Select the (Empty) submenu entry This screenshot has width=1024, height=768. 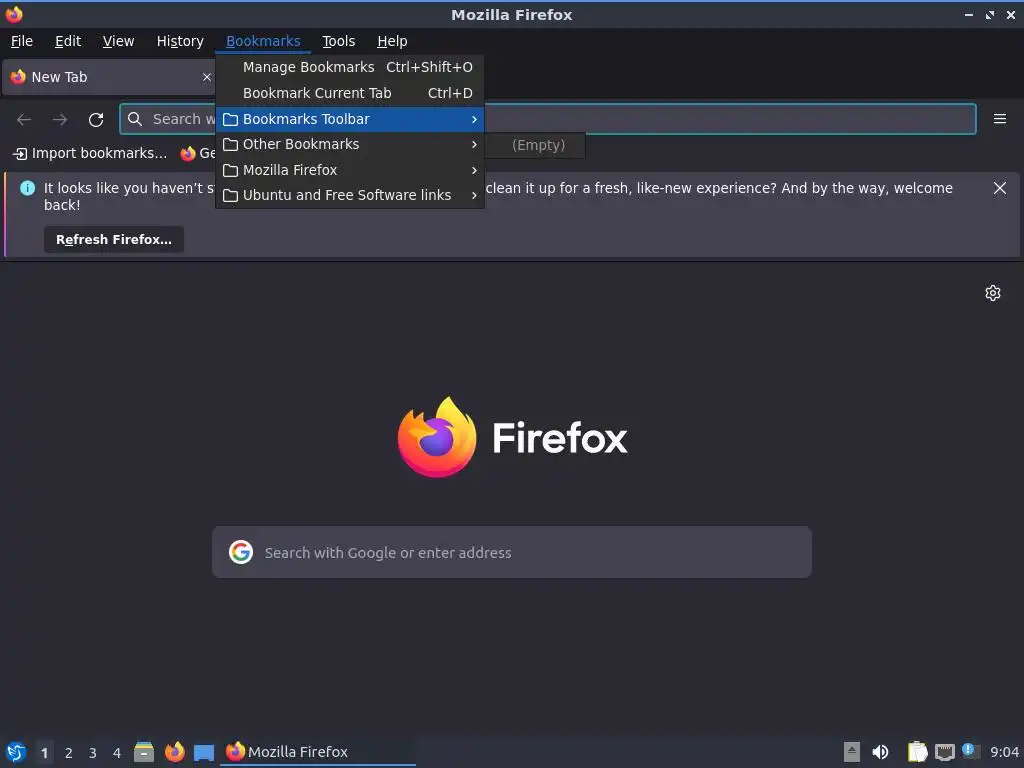pyautogui.click(x=538, y=145)
